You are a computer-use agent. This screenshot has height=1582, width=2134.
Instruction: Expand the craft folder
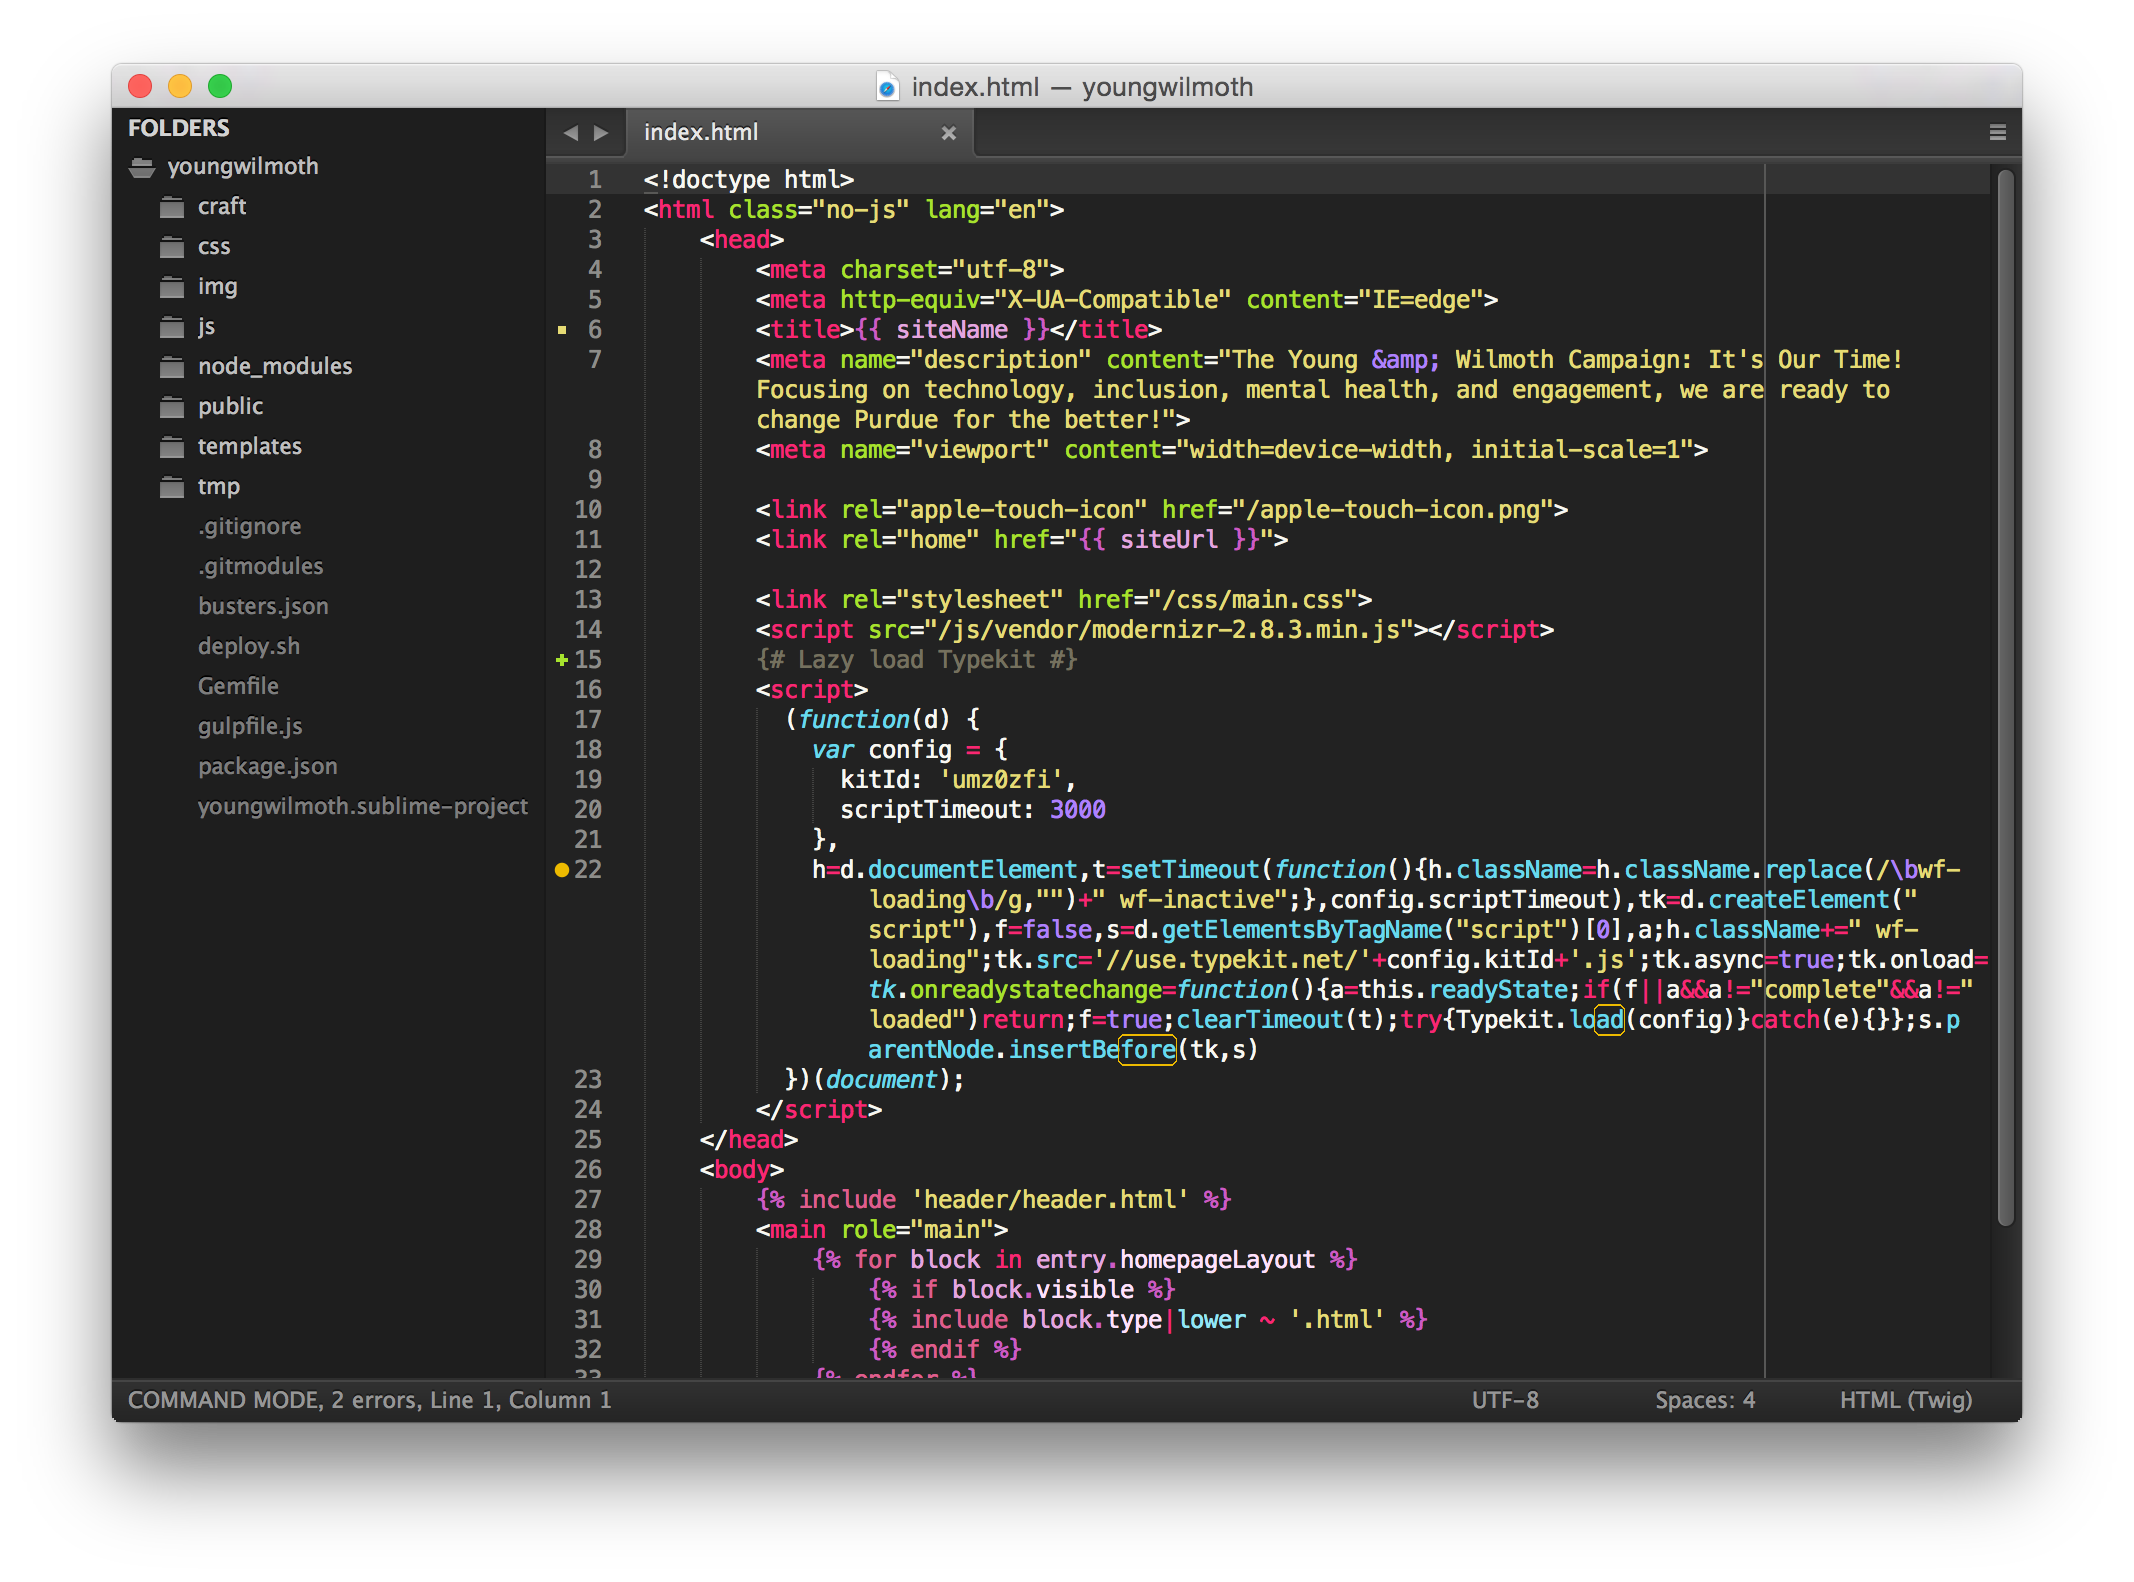(172, 207)
